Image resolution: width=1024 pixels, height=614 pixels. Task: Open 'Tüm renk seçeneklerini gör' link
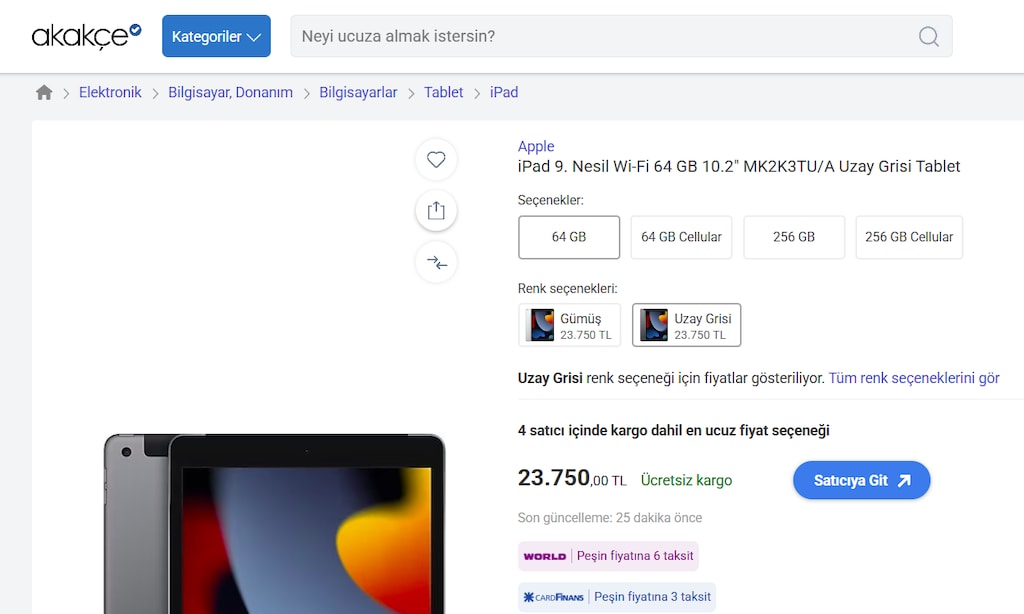tap(914, 378)
